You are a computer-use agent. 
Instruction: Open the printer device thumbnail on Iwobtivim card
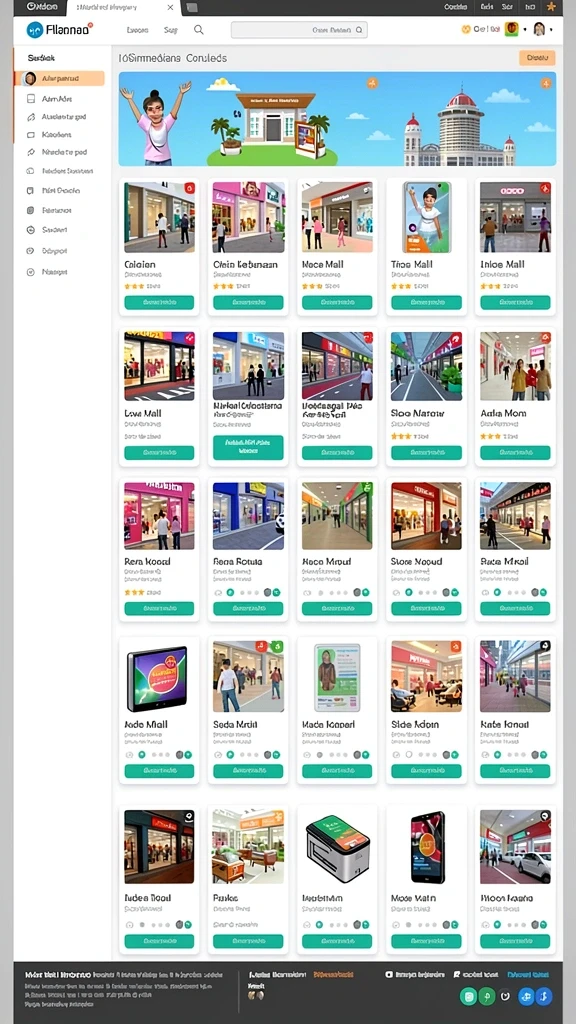click(x=338, y=848)
